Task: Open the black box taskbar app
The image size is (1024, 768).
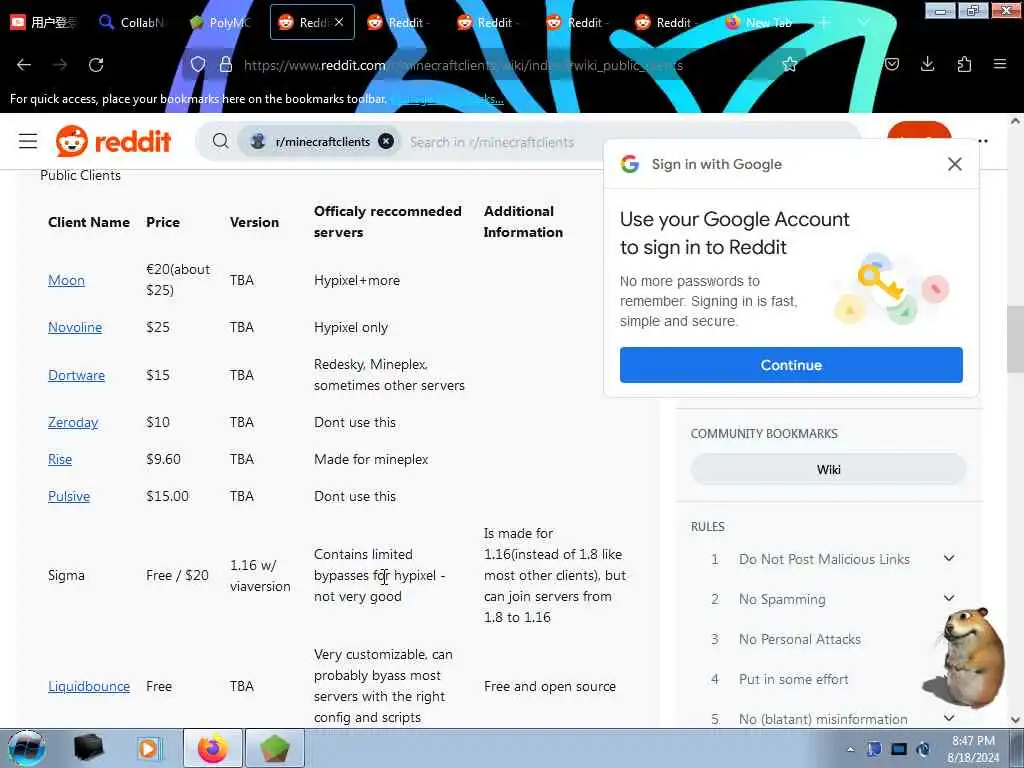Action: click(x=89, y=748)
